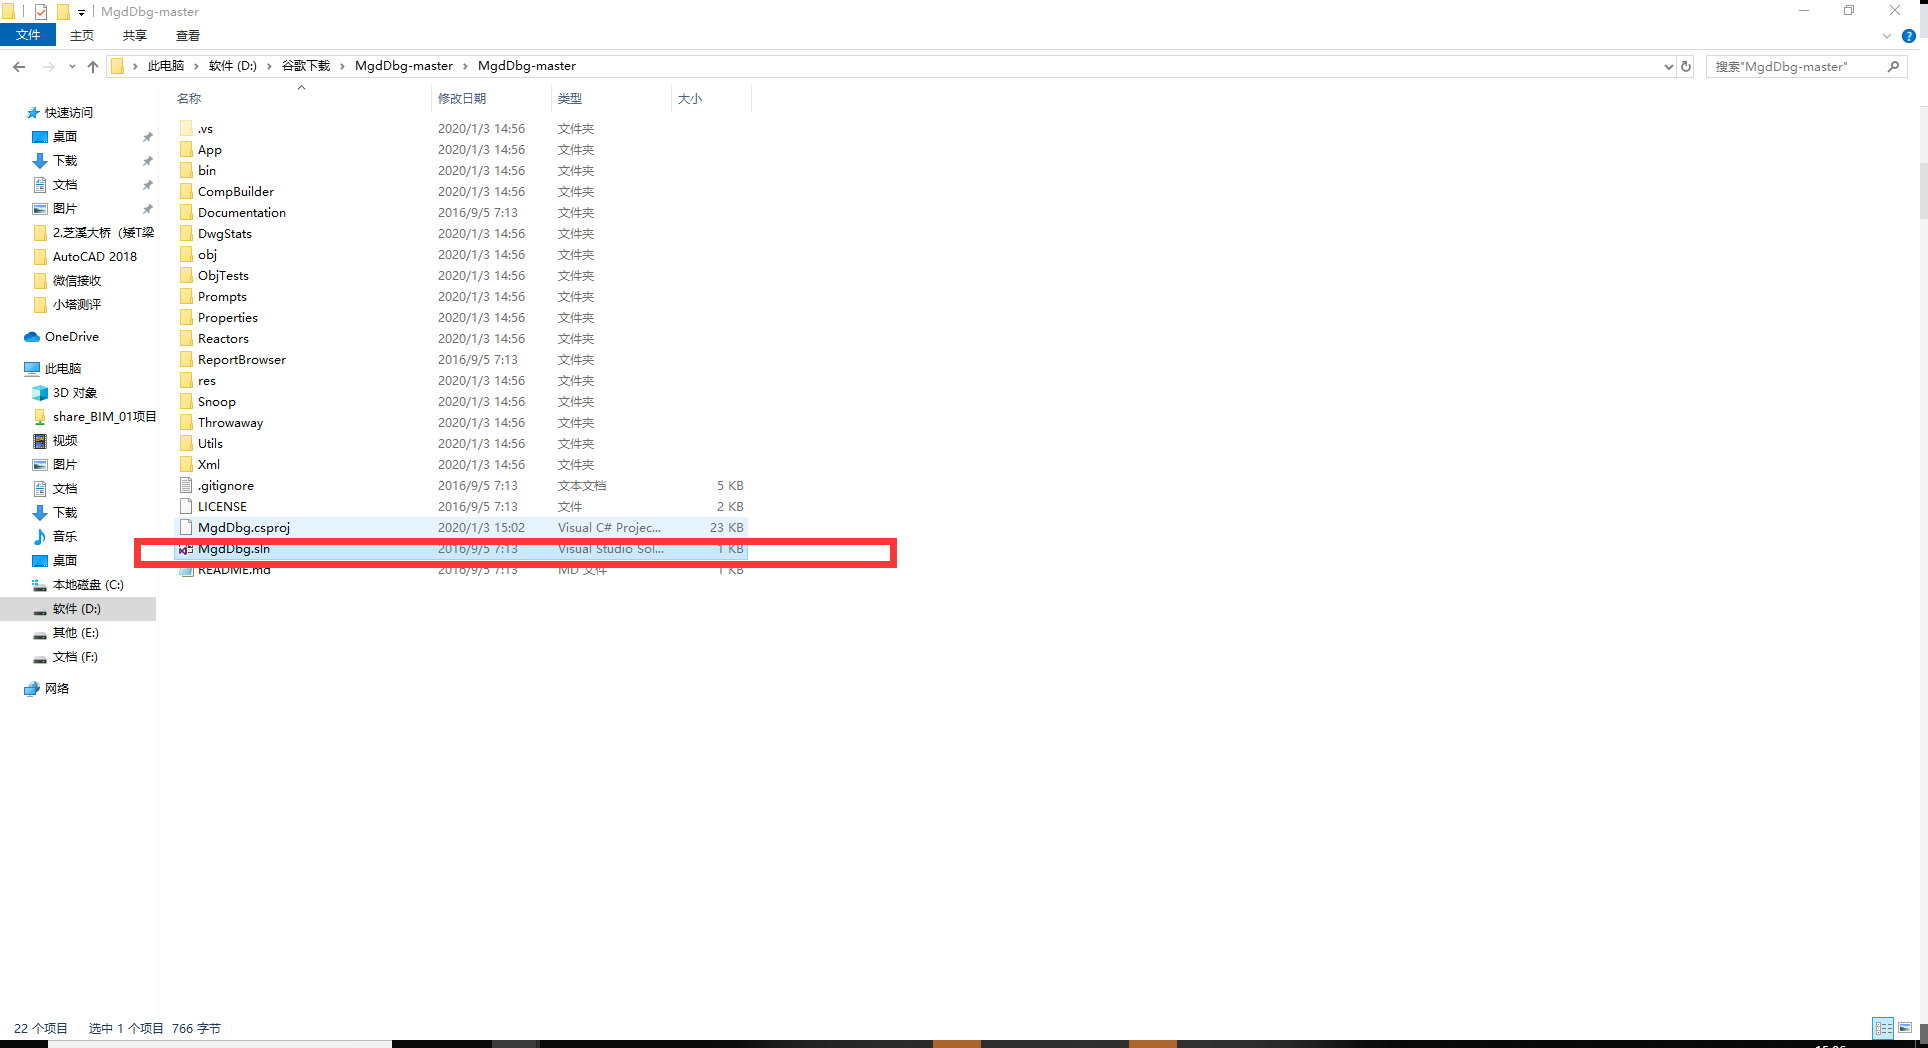The width and height of the screenshot is (1928, 1048).
Task: Select the obj folder
Action: (x=461, y=254)
